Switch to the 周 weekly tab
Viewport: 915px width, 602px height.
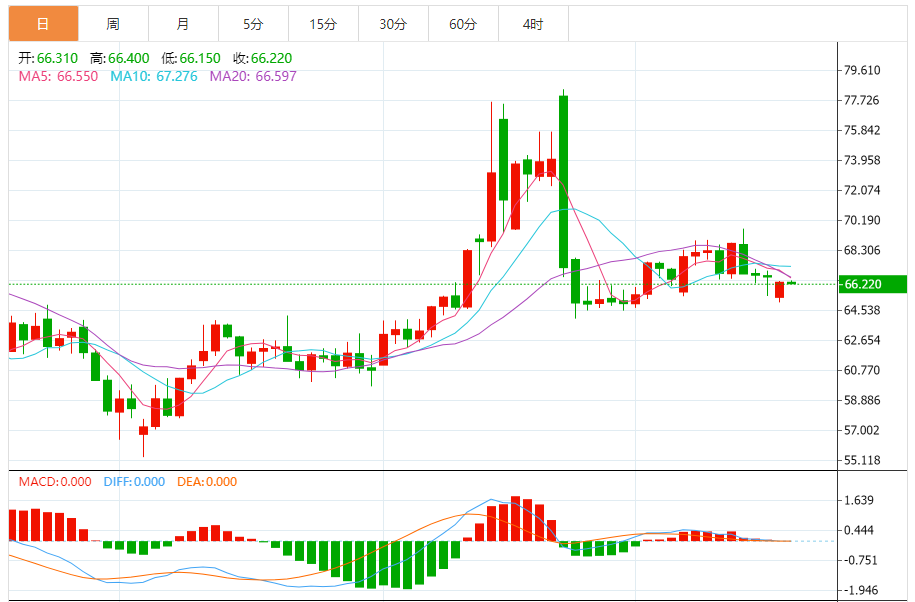coord(113,24)
